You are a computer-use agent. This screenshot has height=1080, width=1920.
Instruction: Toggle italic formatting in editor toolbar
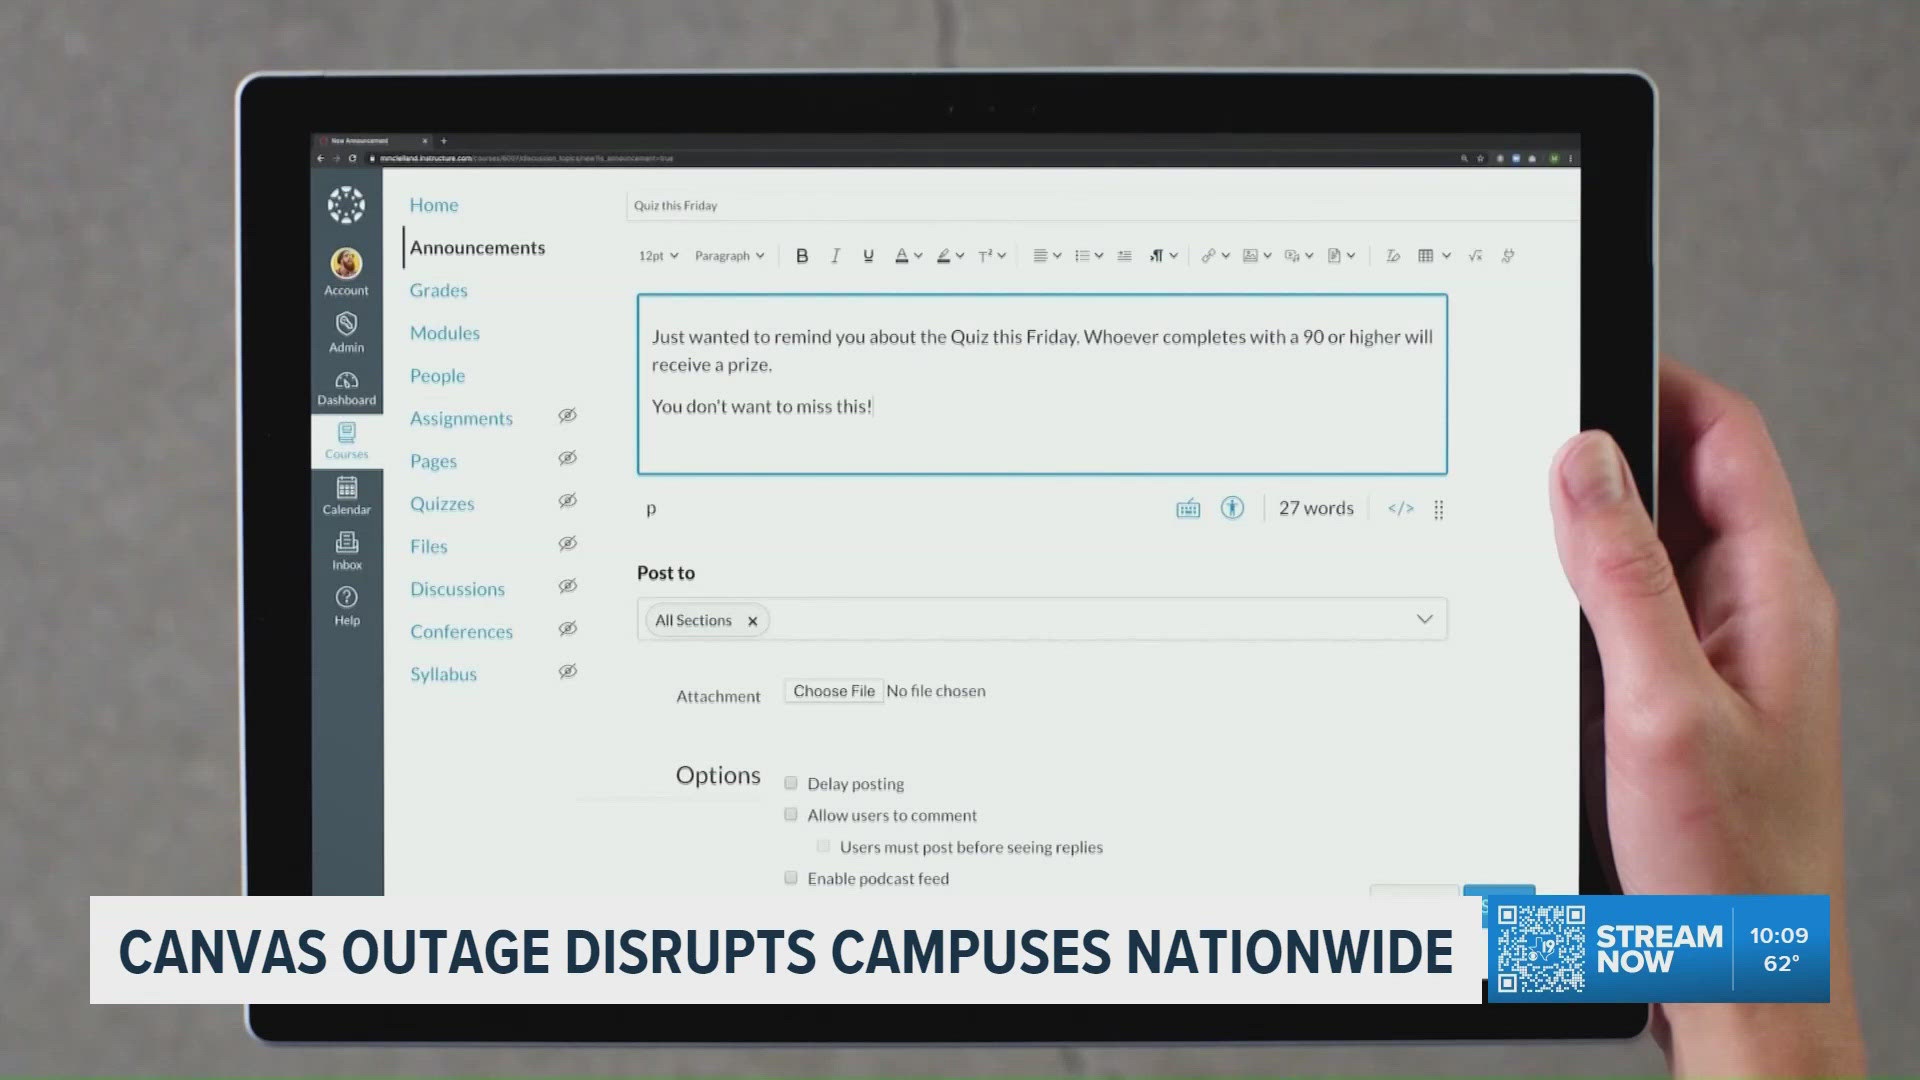(835, 256)
